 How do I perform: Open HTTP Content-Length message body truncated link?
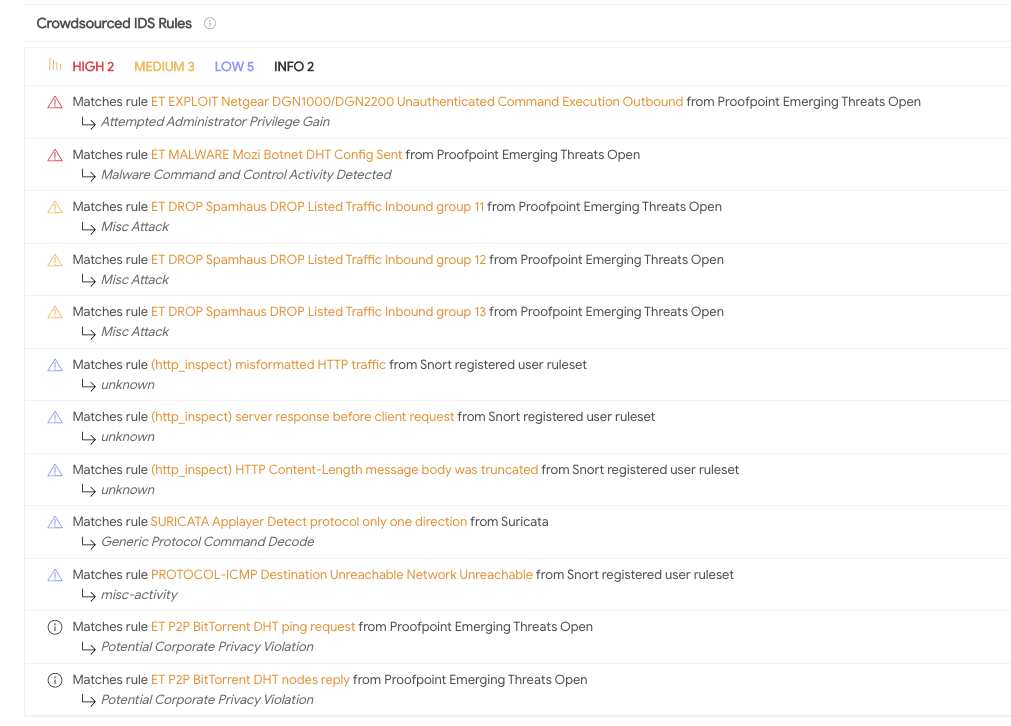[344, 470]
